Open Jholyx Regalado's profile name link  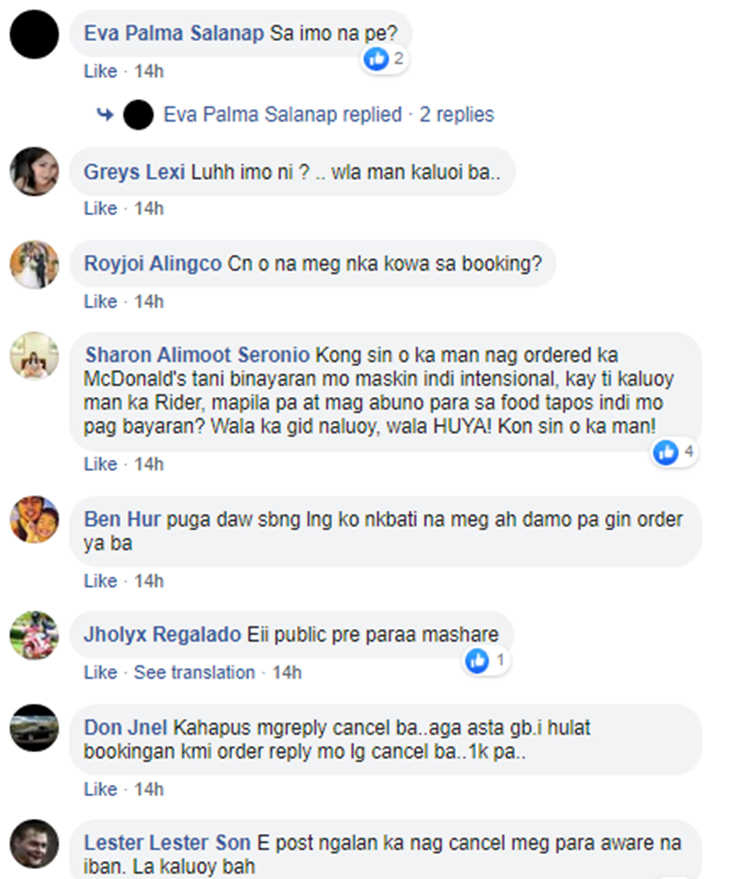tap(162, 635)
